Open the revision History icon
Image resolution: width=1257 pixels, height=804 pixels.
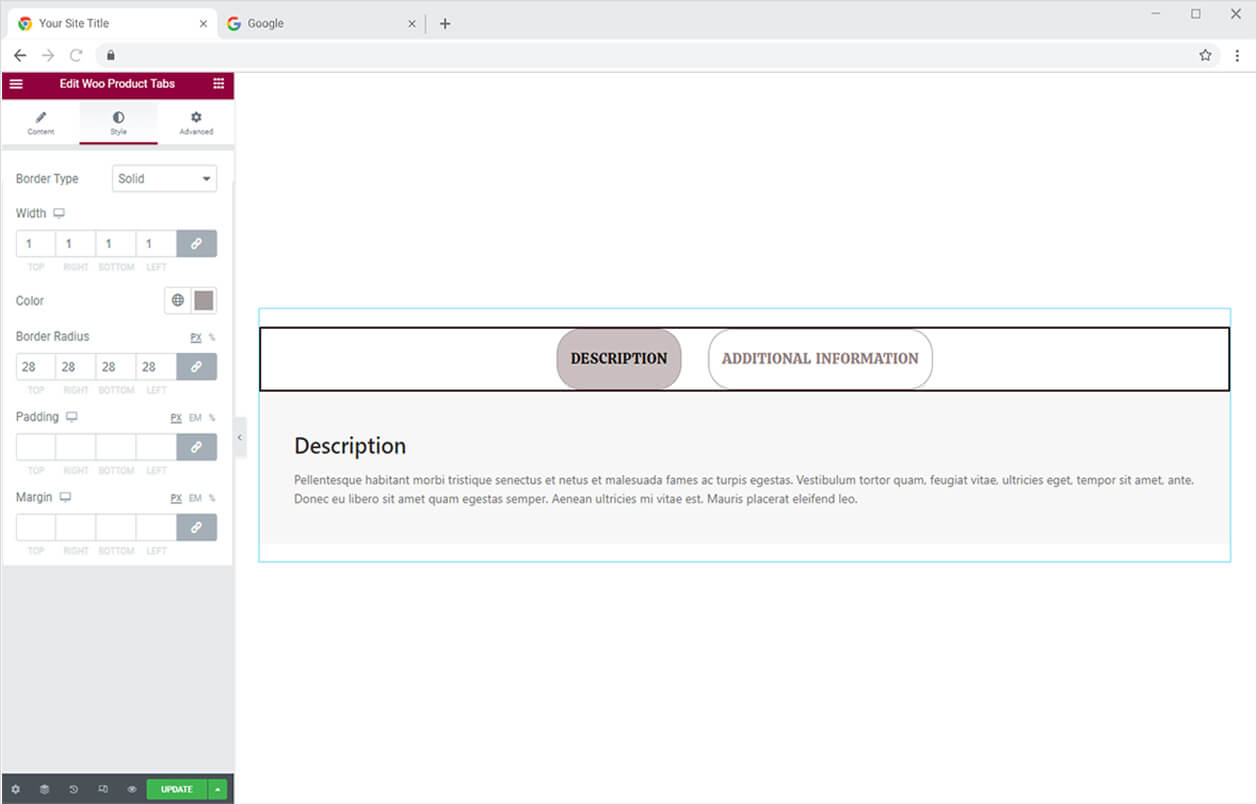[x=73, y=789]
